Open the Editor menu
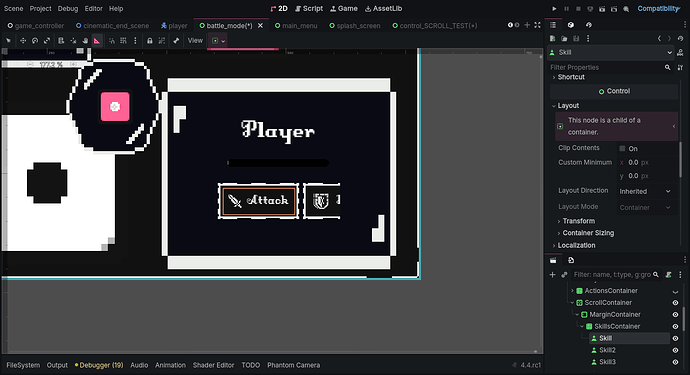 (93, 8)
